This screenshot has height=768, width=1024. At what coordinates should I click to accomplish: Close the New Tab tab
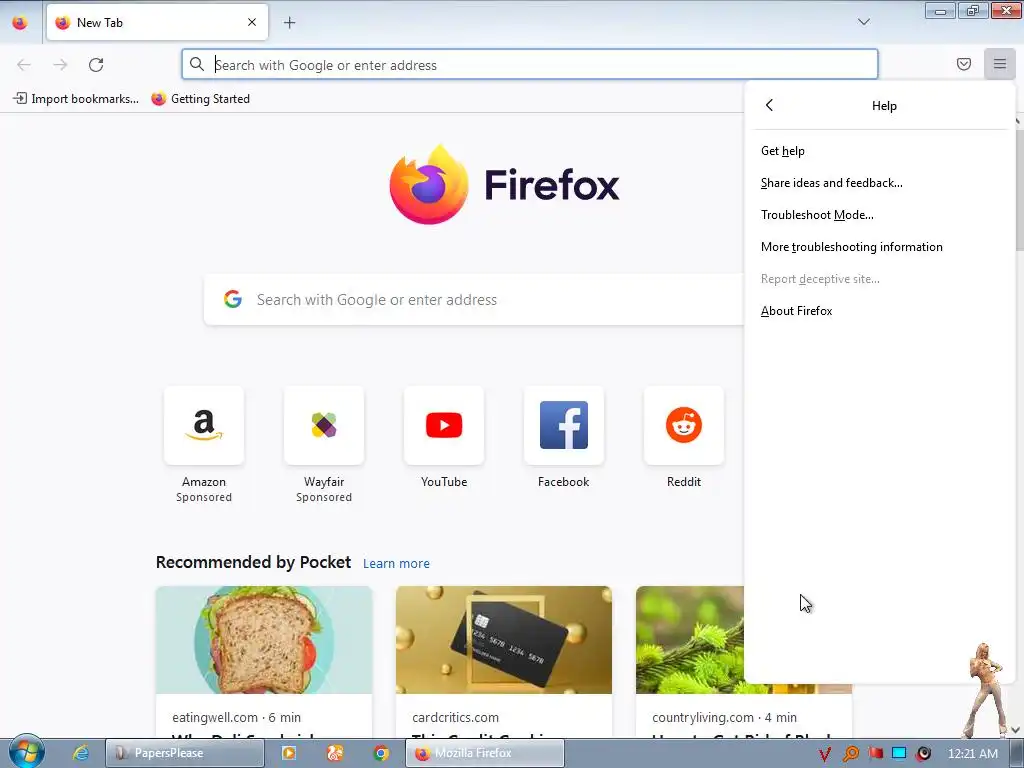252,22
